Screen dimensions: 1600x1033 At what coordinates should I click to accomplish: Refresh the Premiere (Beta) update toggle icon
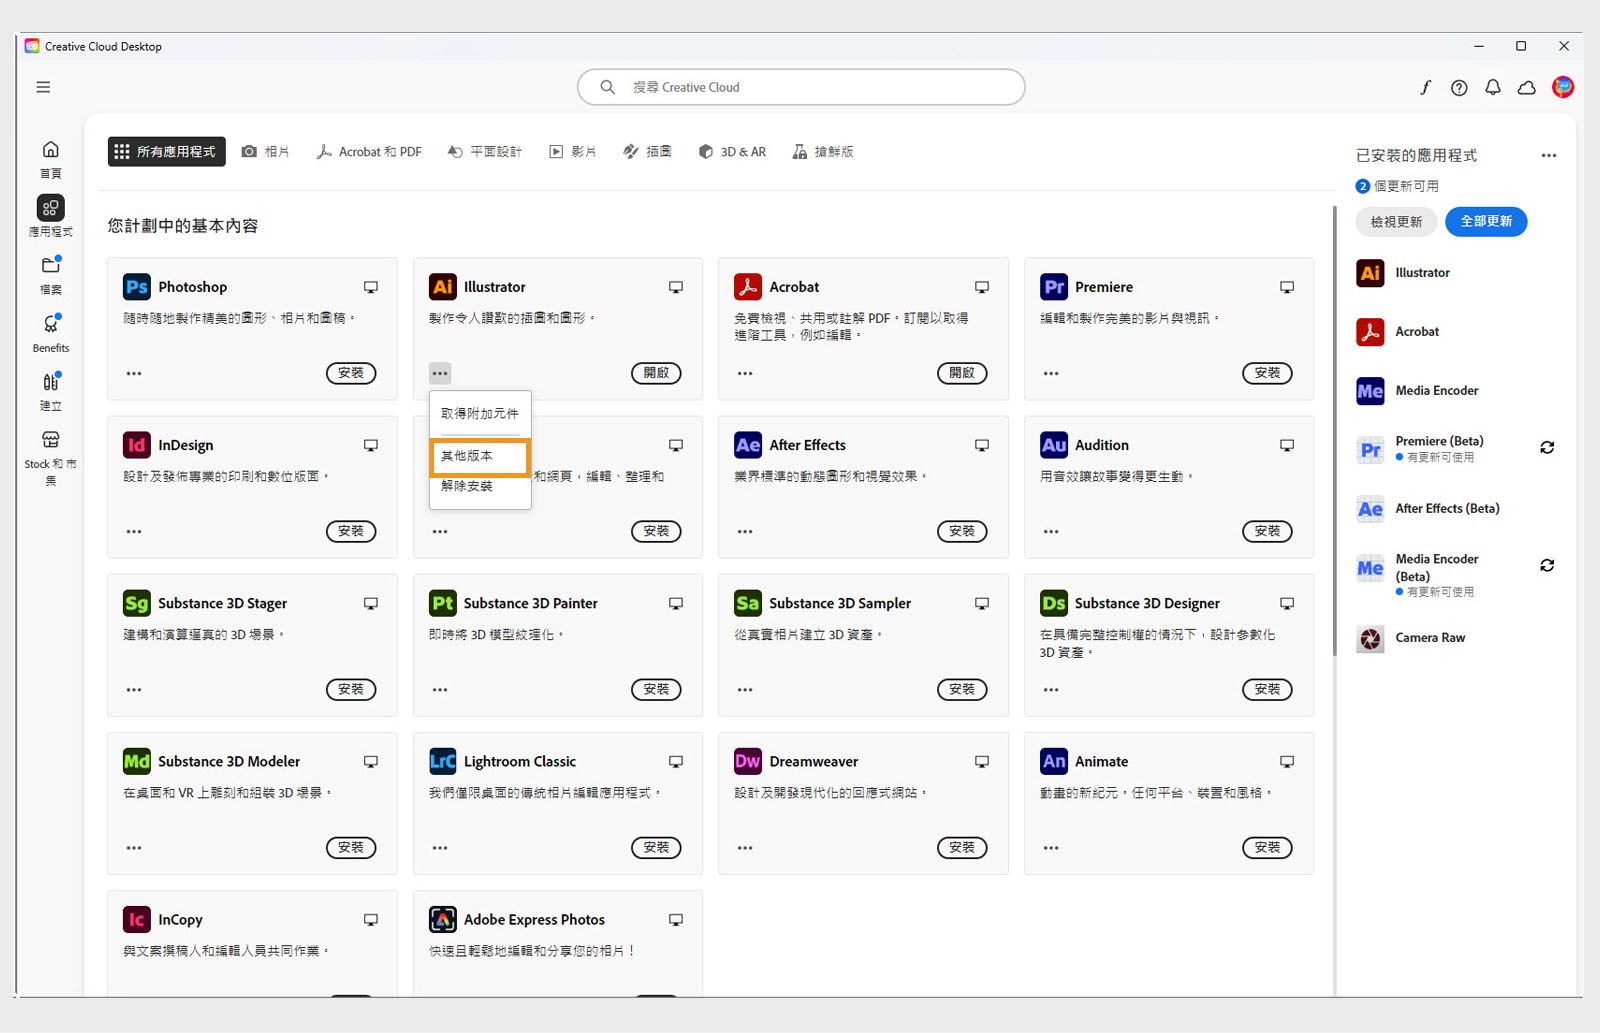click(1546, 448)
